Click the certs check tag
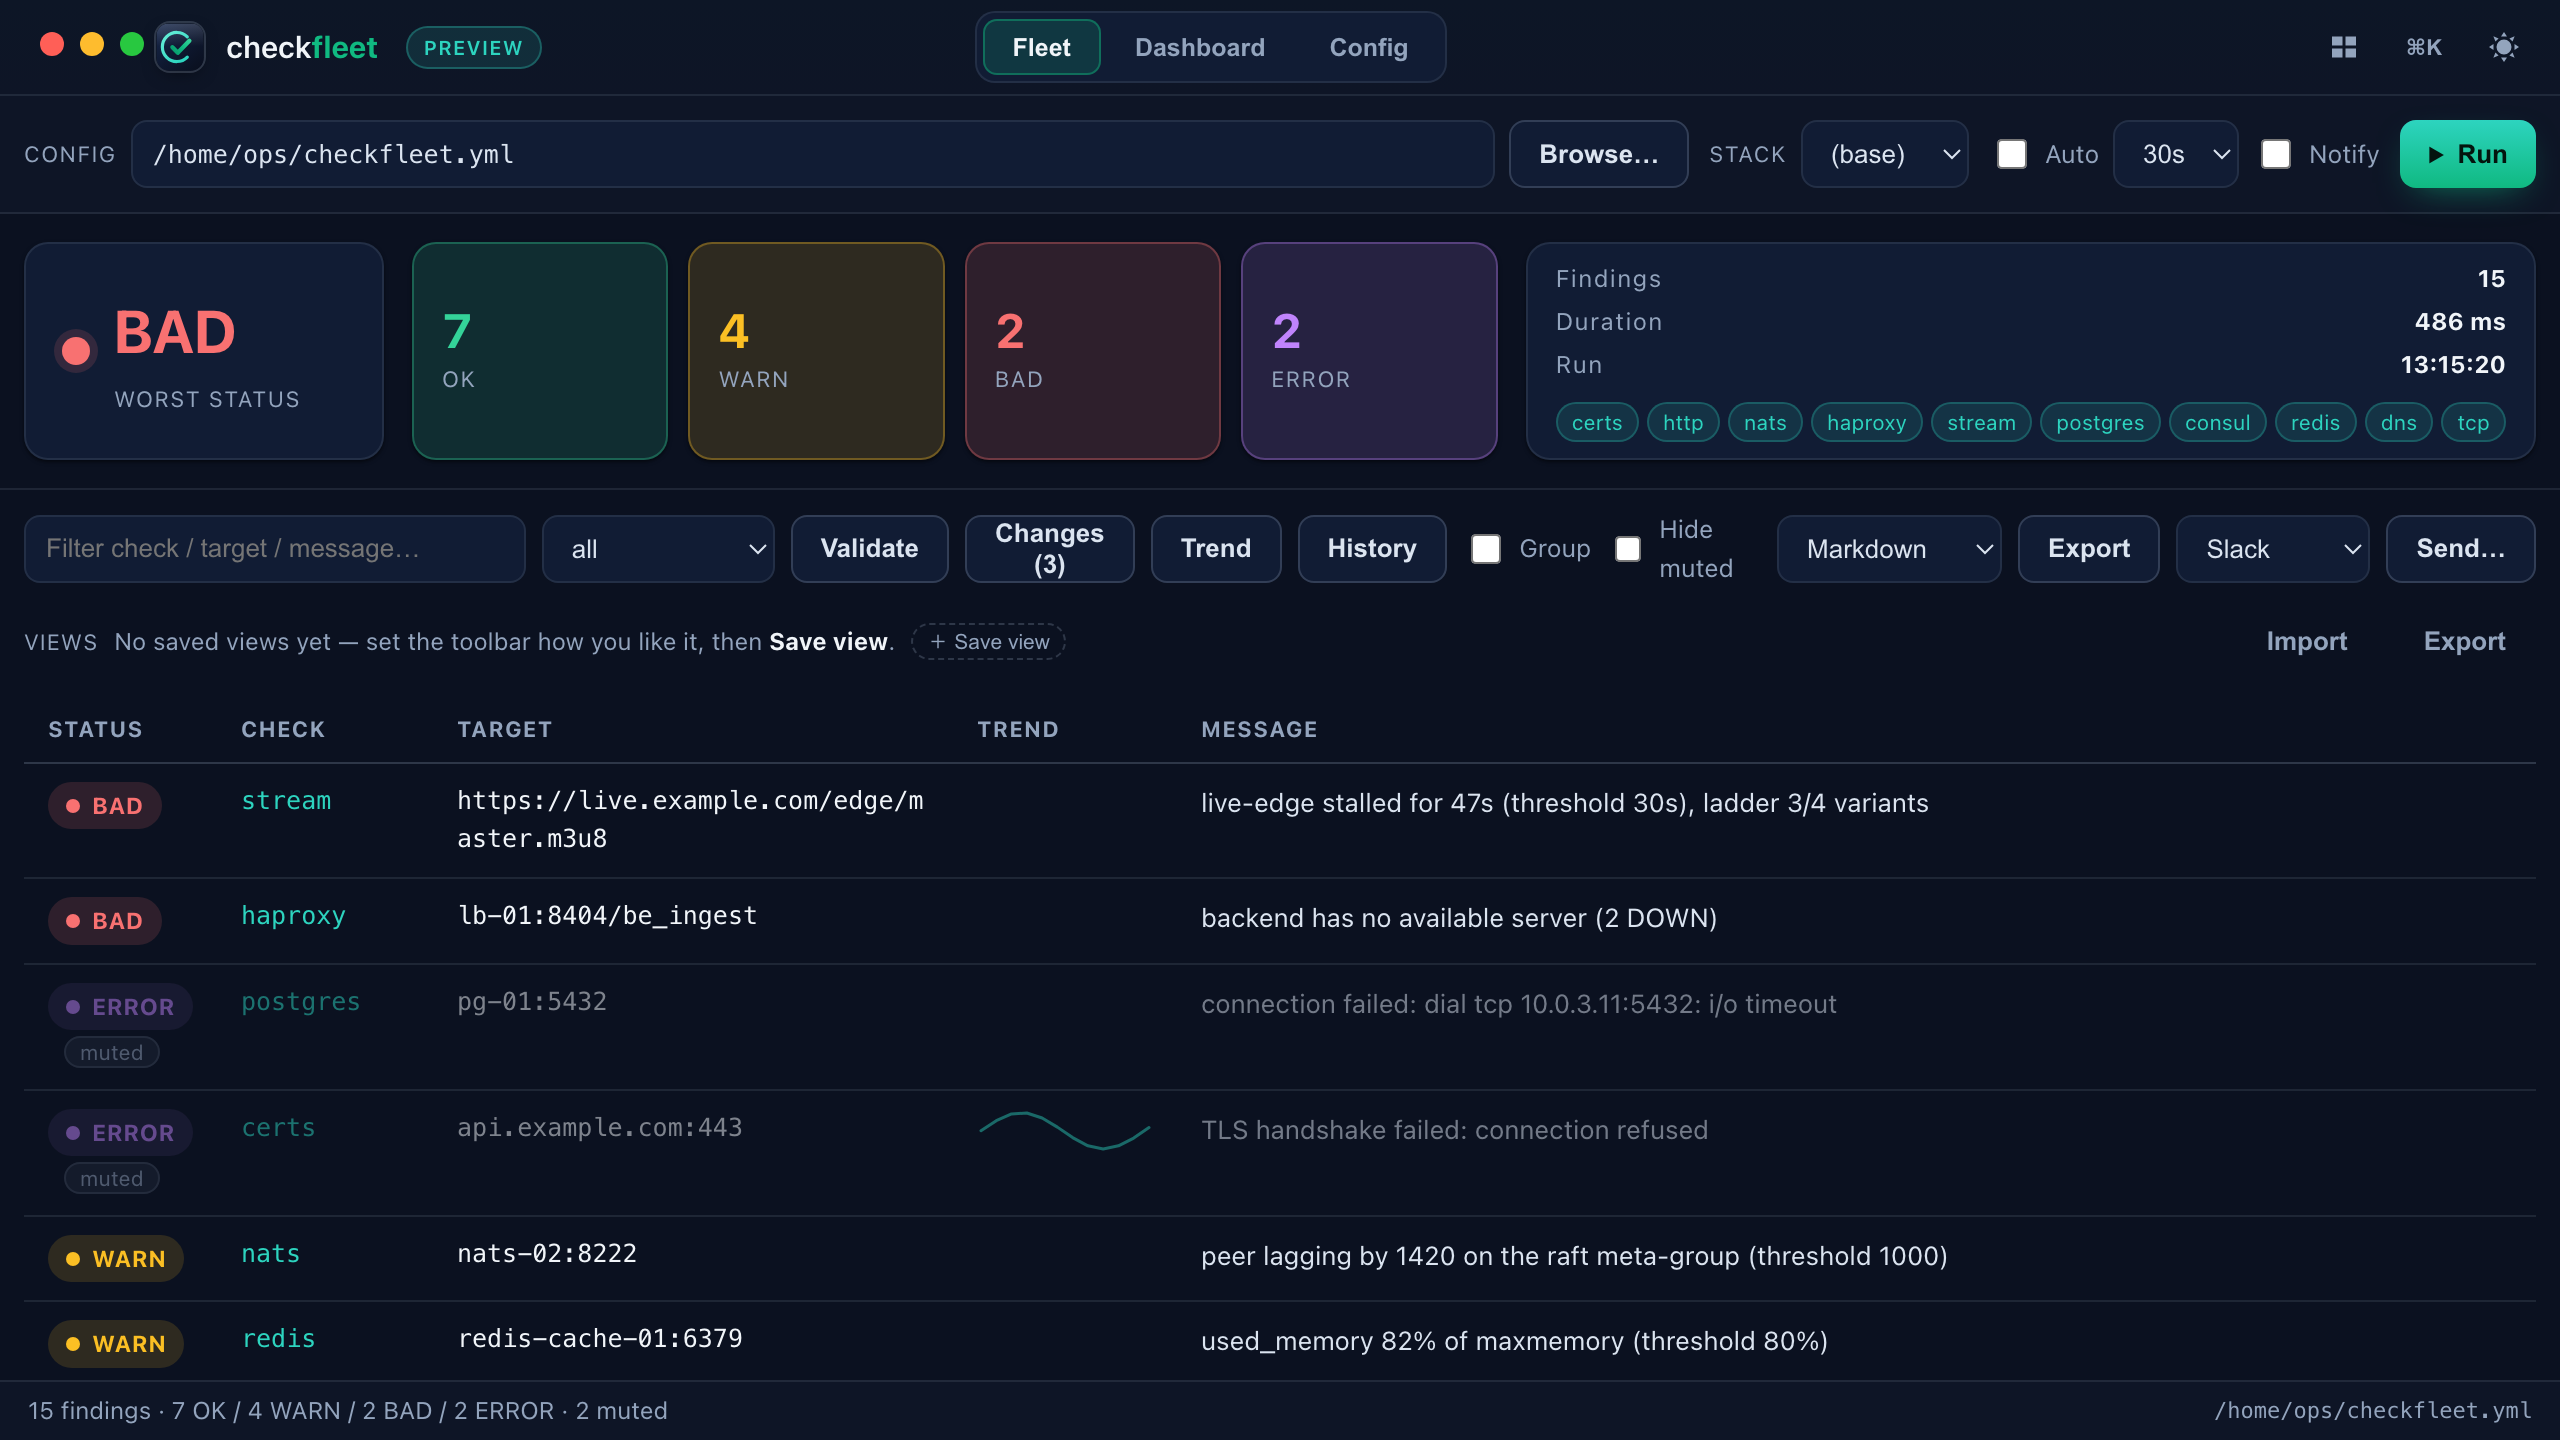The image size is (2560, 1440). 1597,422
